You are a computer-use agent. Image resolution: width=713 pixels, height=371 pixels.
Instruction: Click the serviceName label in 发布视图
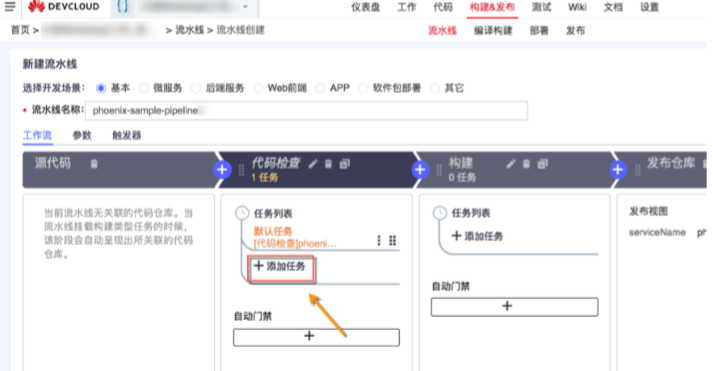pyautogui.click(x=657, y=232)
